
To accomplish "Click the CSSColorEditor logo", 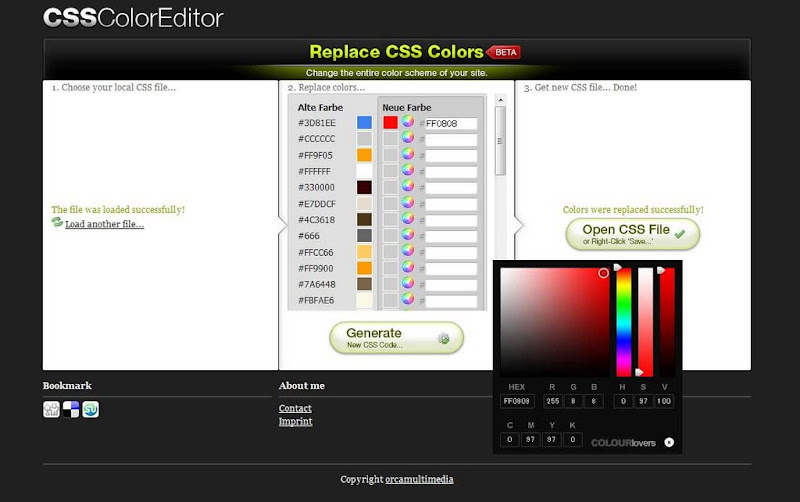I will click(133, 18).
